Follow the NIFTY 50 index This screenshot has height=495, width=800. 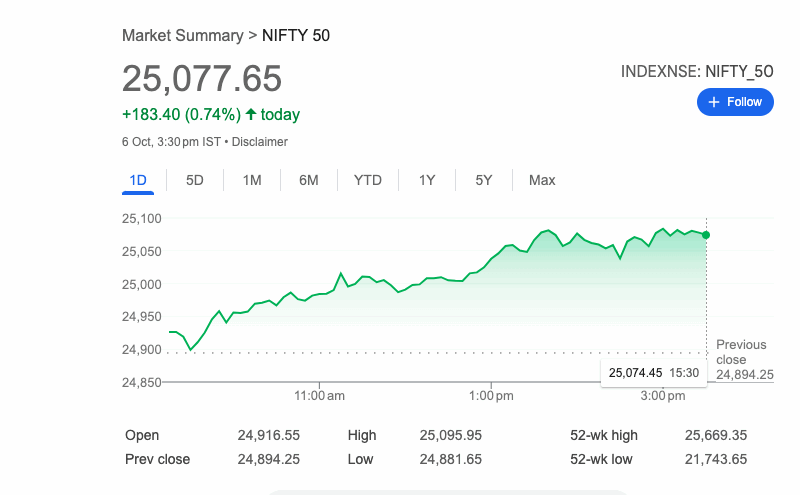coord(735,102)
